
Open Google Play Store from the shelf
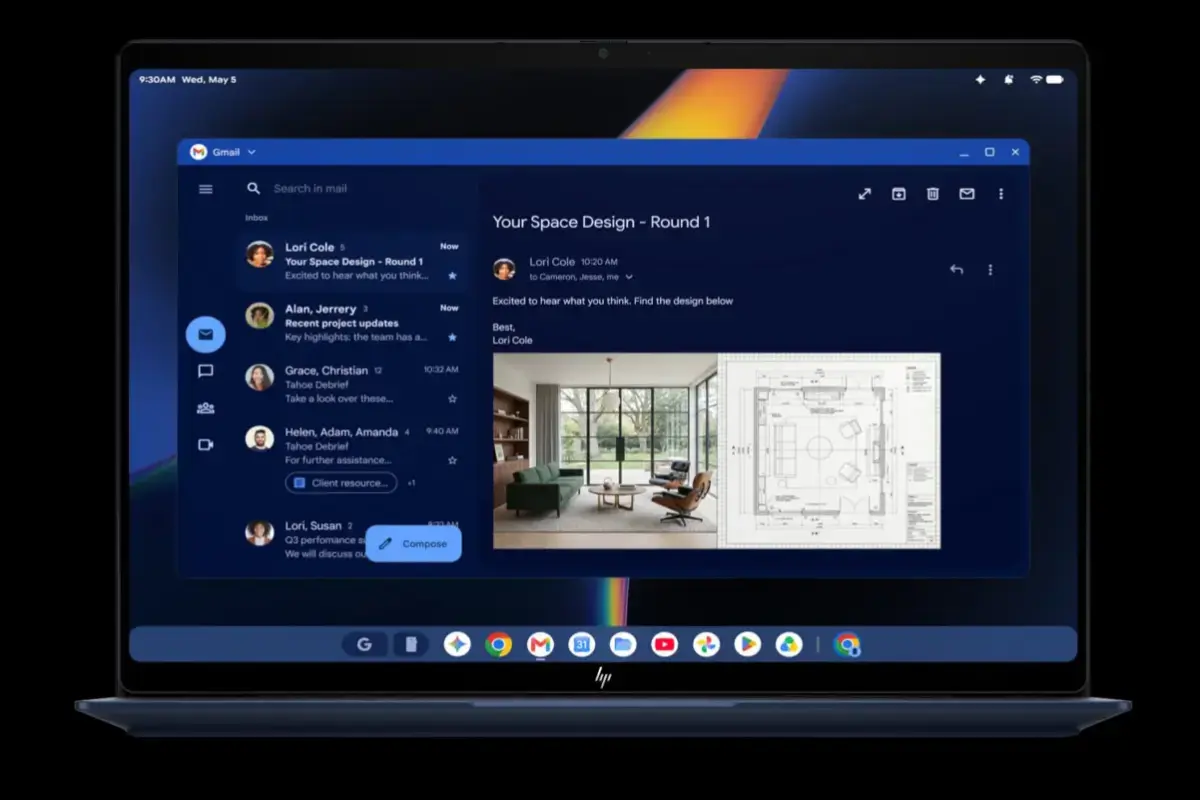point(748,645)
